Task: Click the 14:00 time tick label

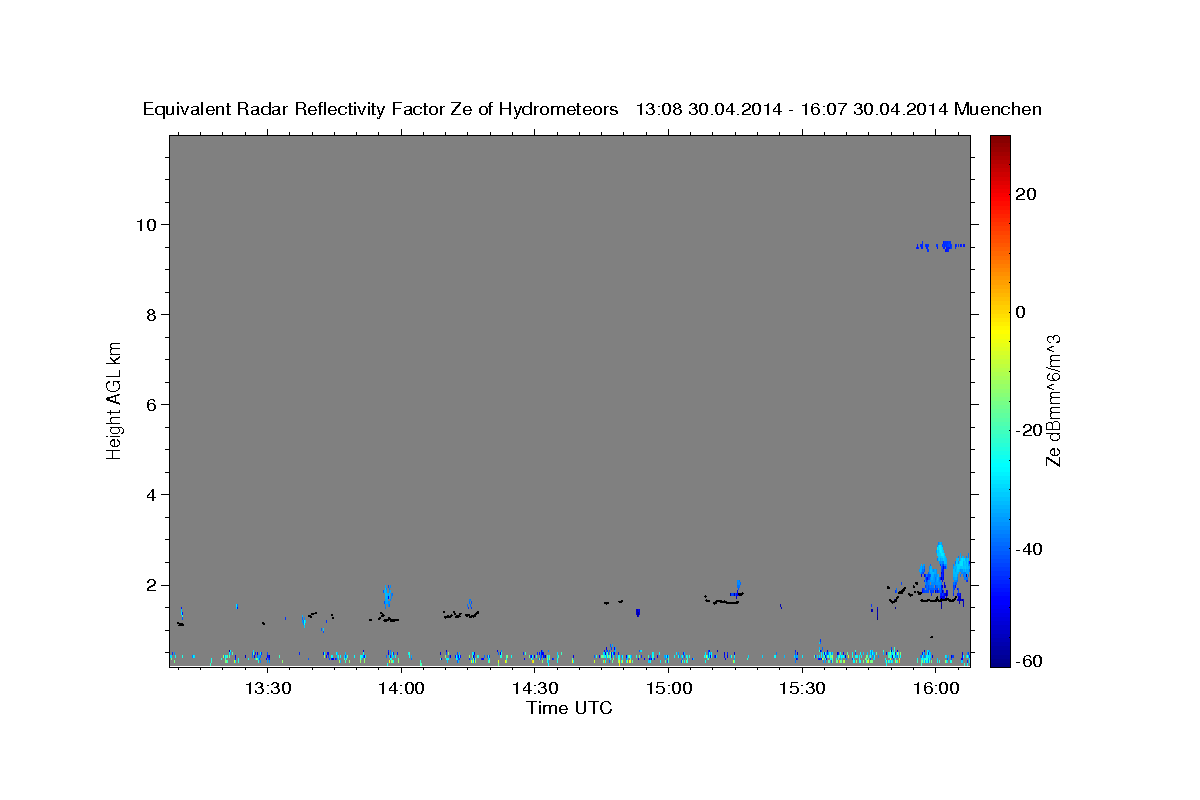Action: (402, 689)
